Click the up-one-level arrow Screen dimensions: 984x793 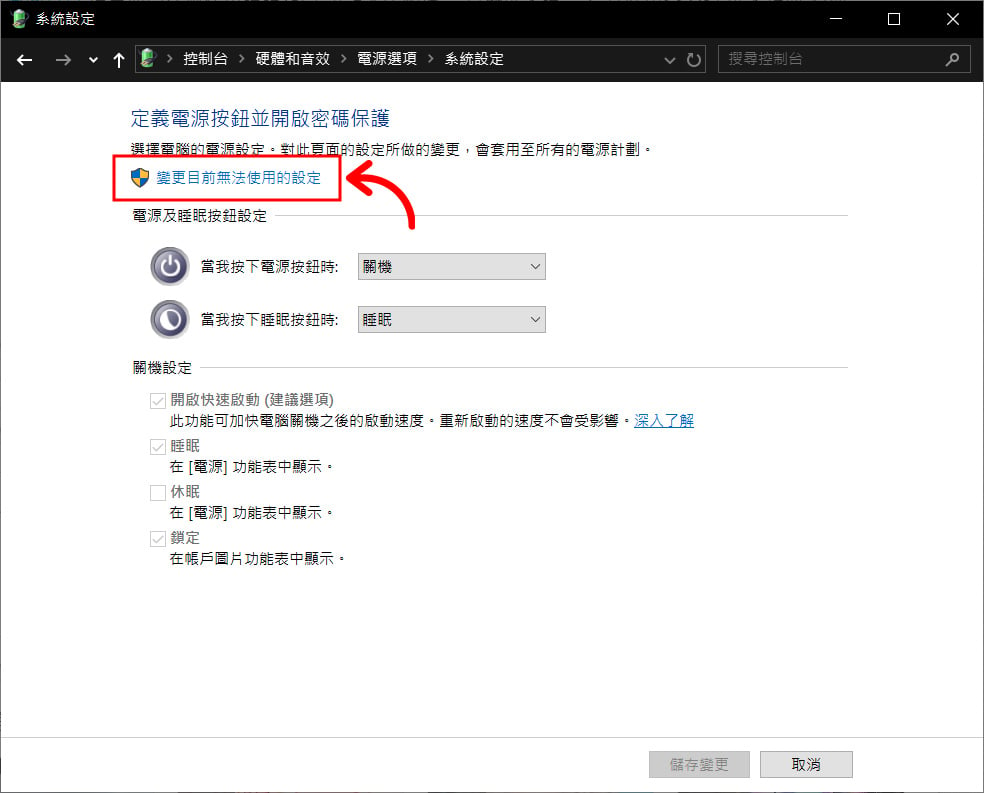point(119,60)
